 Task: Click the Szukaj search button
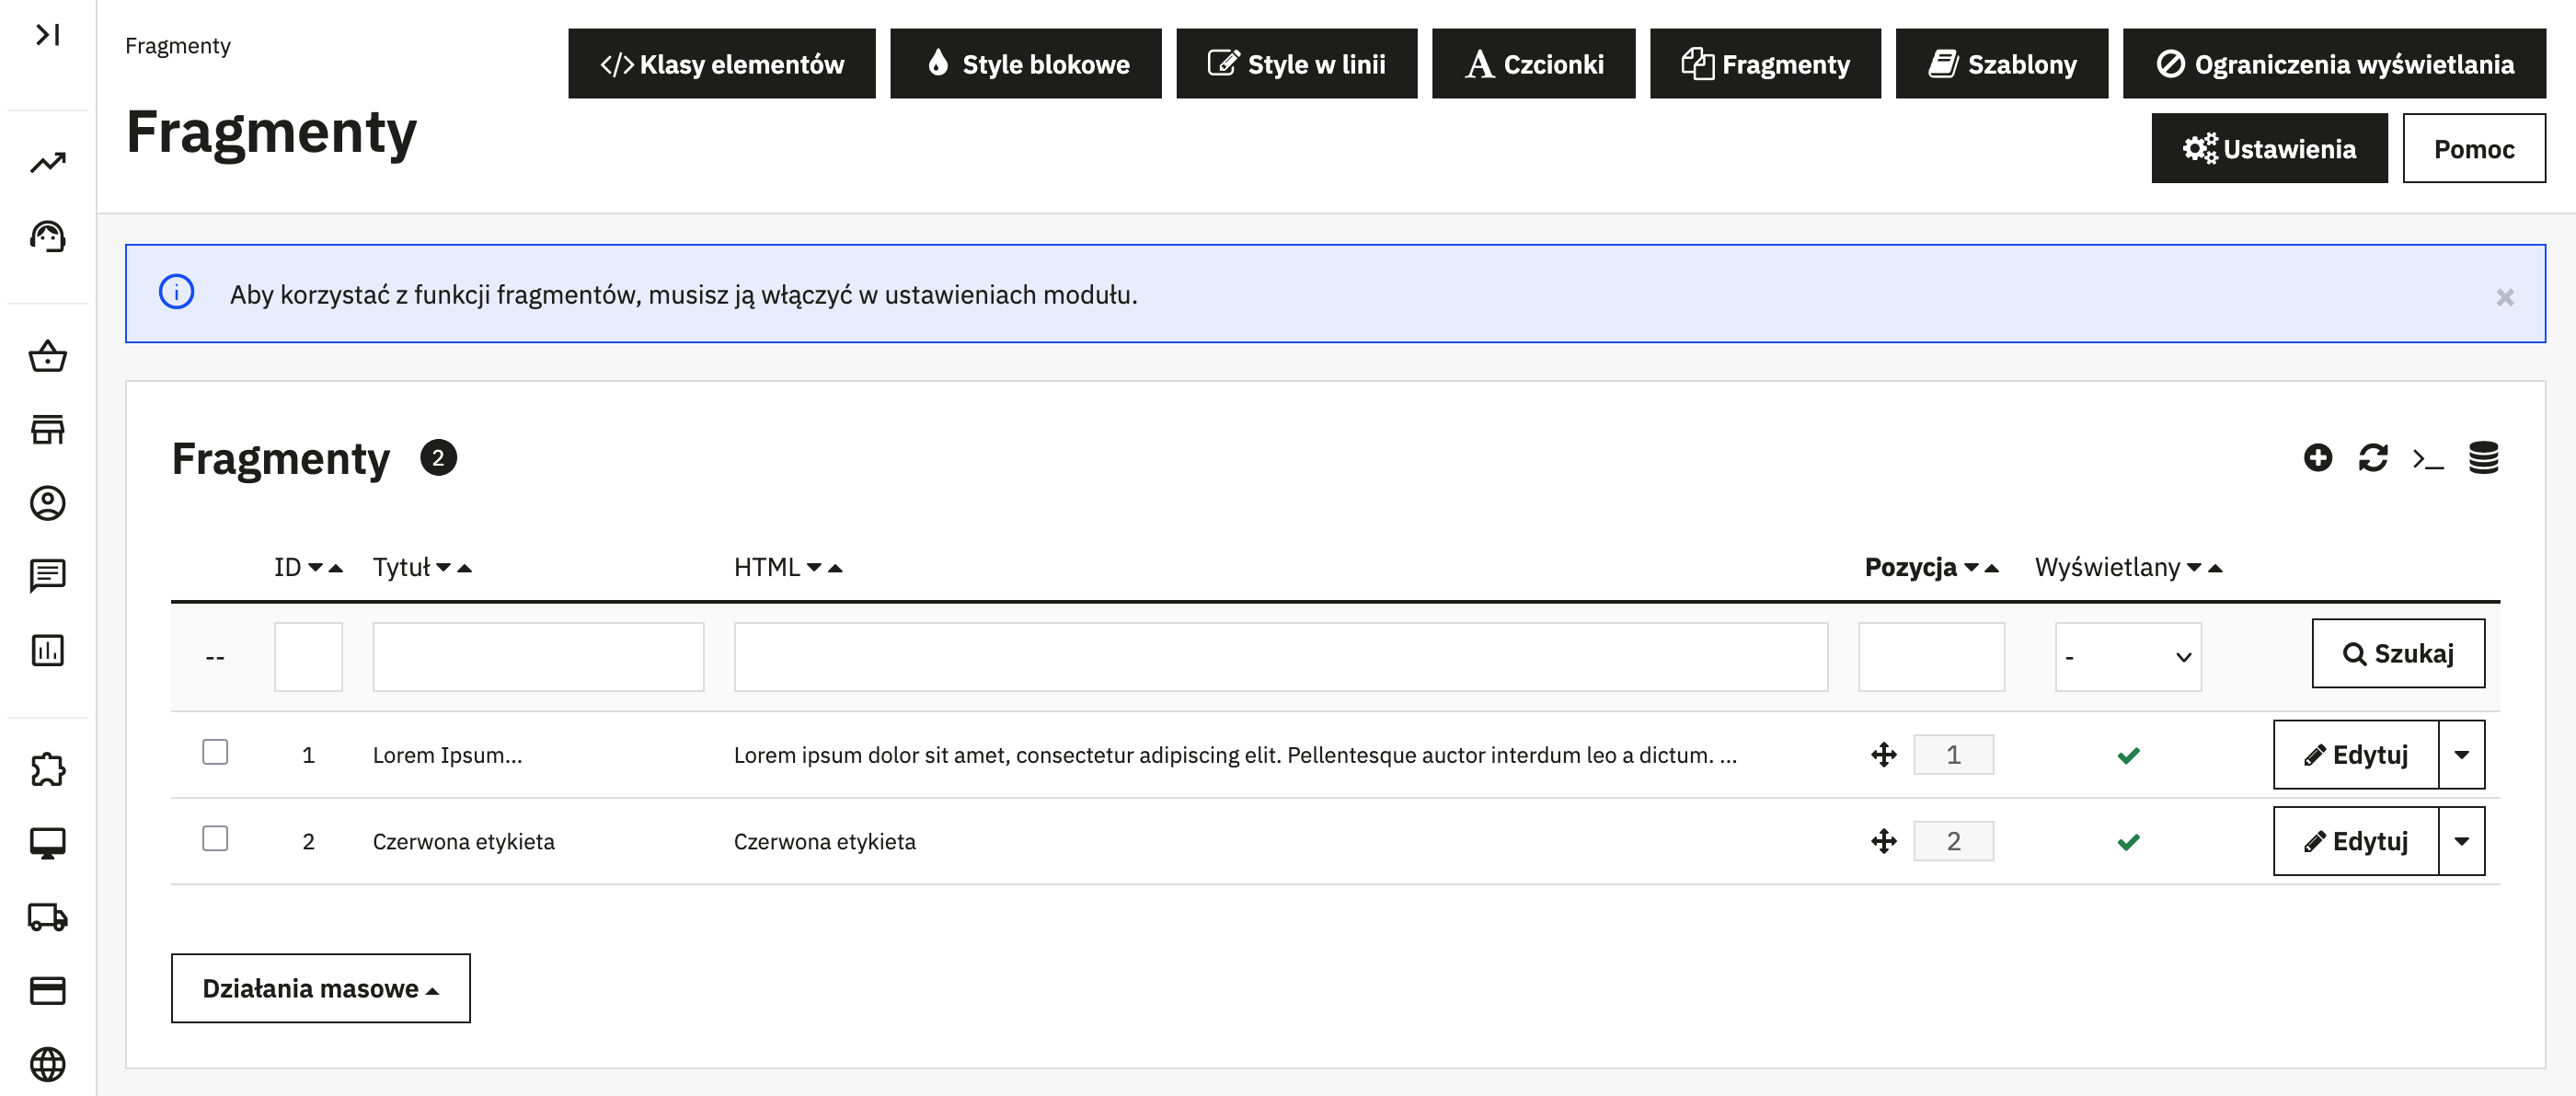2397,653
